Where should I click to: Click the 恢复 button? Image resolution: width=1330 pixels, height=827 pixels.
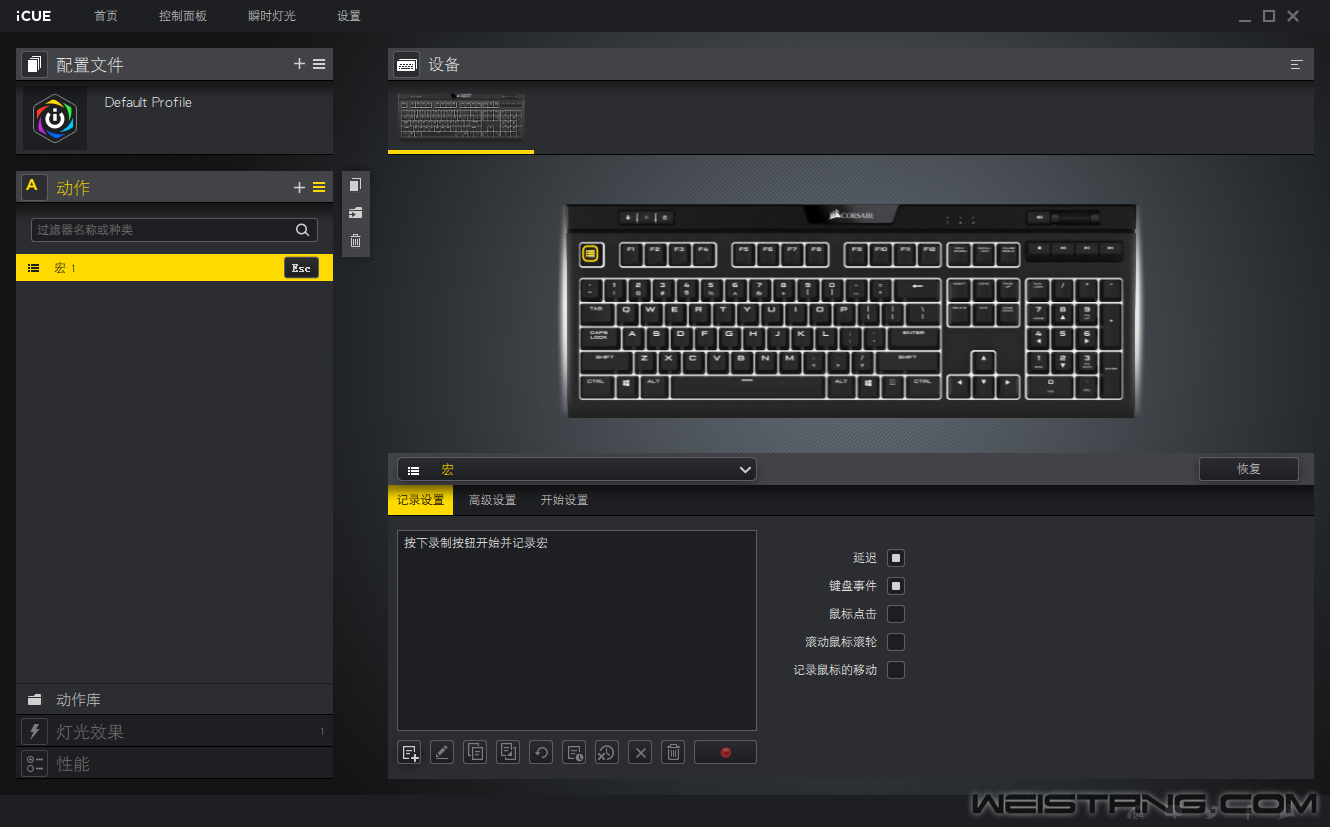pos(1248,469)
